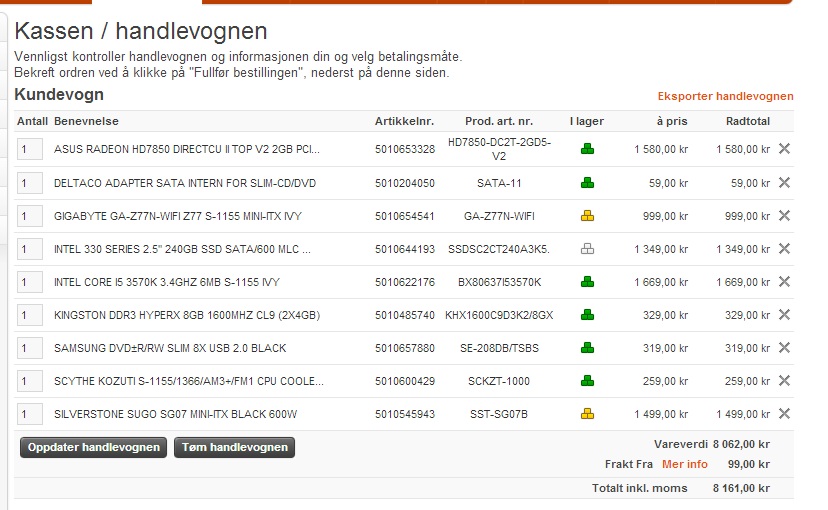Select total 8 161,00 kr
This screenshot has height=510, width=828.
741,488
